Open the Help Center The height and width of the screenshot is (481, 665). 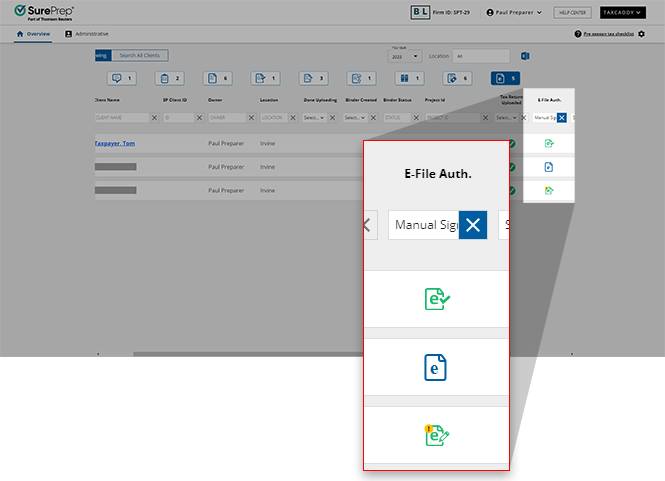tap(572, 13)
